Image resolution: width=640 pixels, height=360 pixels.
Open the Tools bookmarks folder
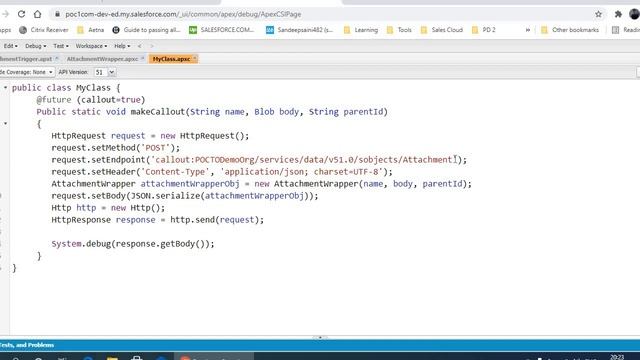[400, 30]
